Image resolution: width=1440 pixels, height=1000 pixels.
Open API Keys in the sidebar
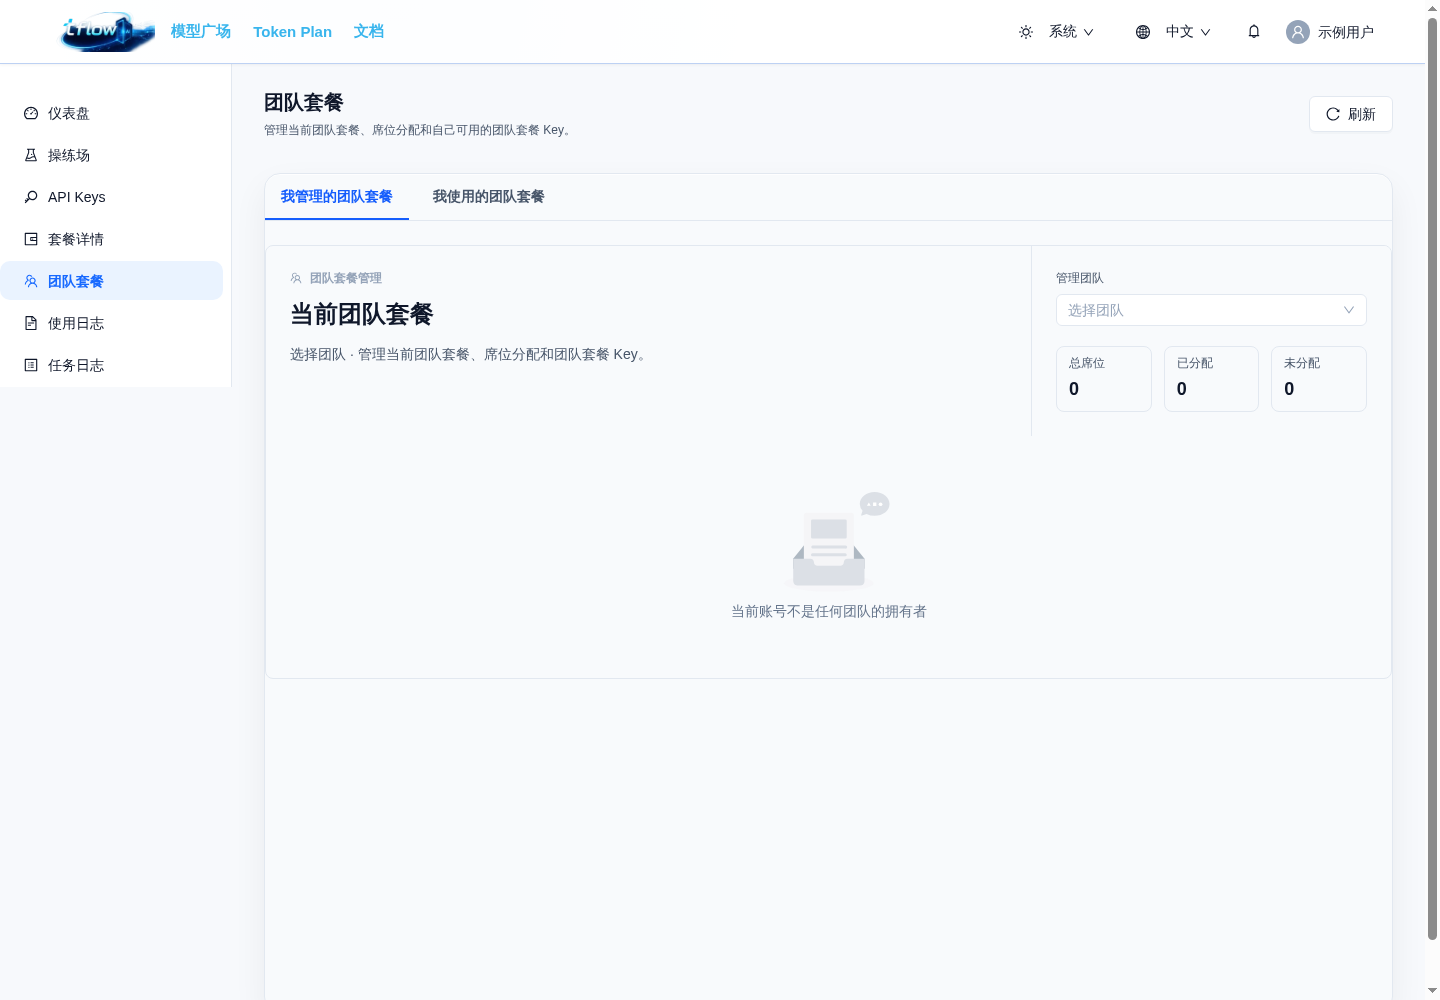point(112,197)
